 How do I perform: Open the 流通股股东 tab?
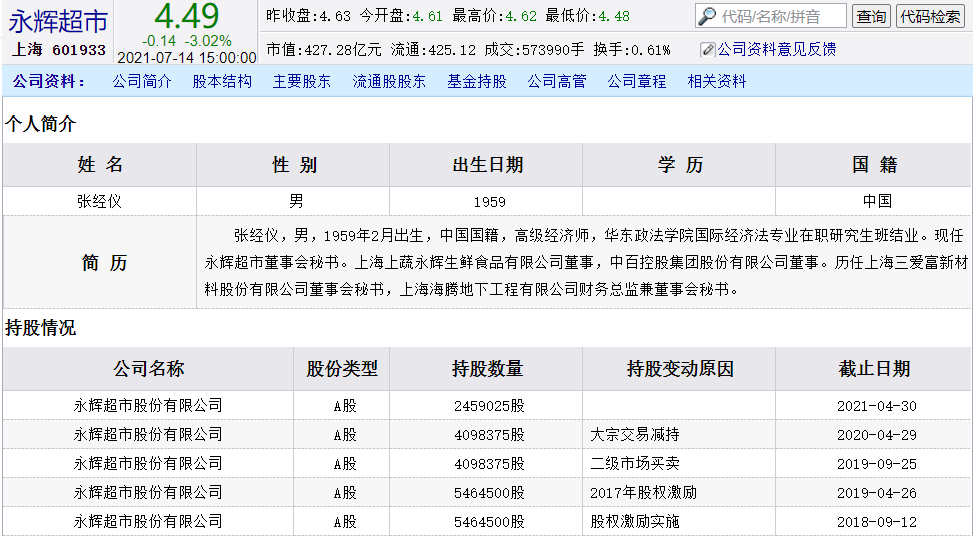click(390, 82)
